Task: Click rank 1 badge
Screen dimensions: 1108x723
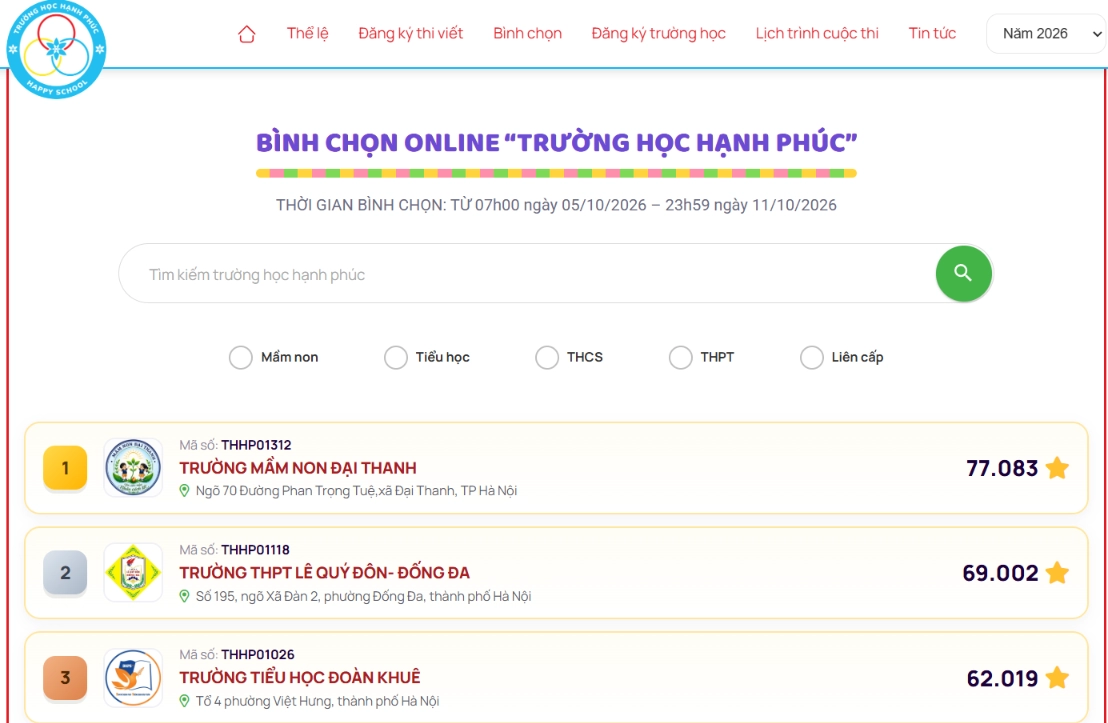Action: tap(65, 468)
